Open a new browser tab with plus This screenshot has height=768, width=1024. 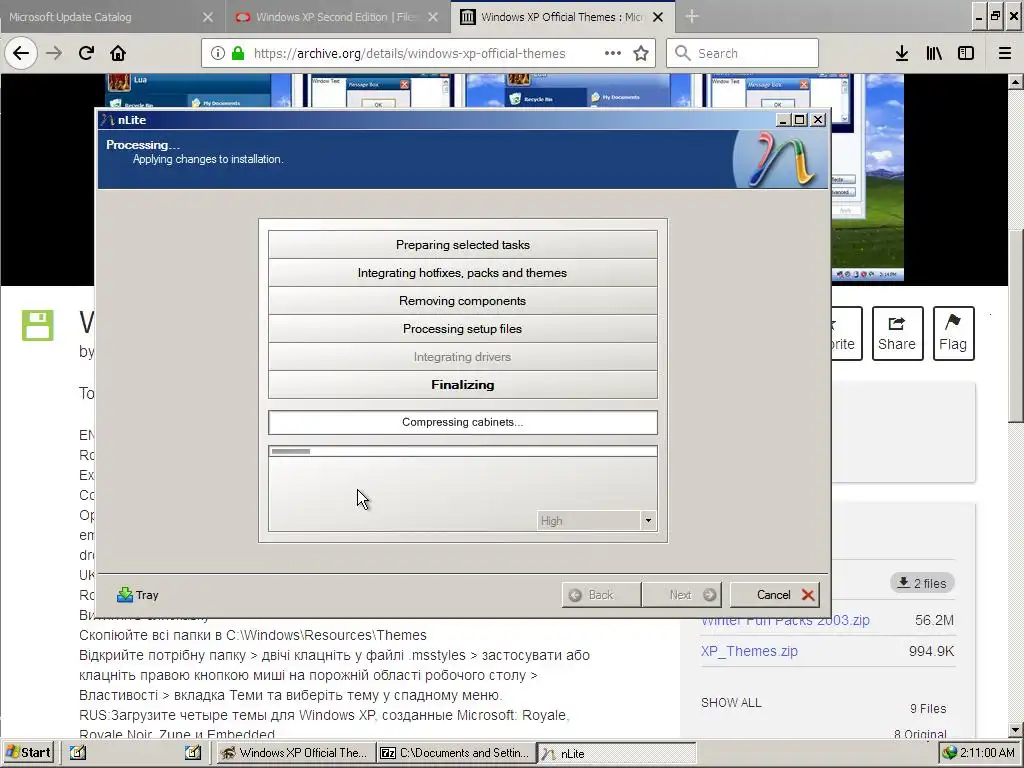coord(692,16)
